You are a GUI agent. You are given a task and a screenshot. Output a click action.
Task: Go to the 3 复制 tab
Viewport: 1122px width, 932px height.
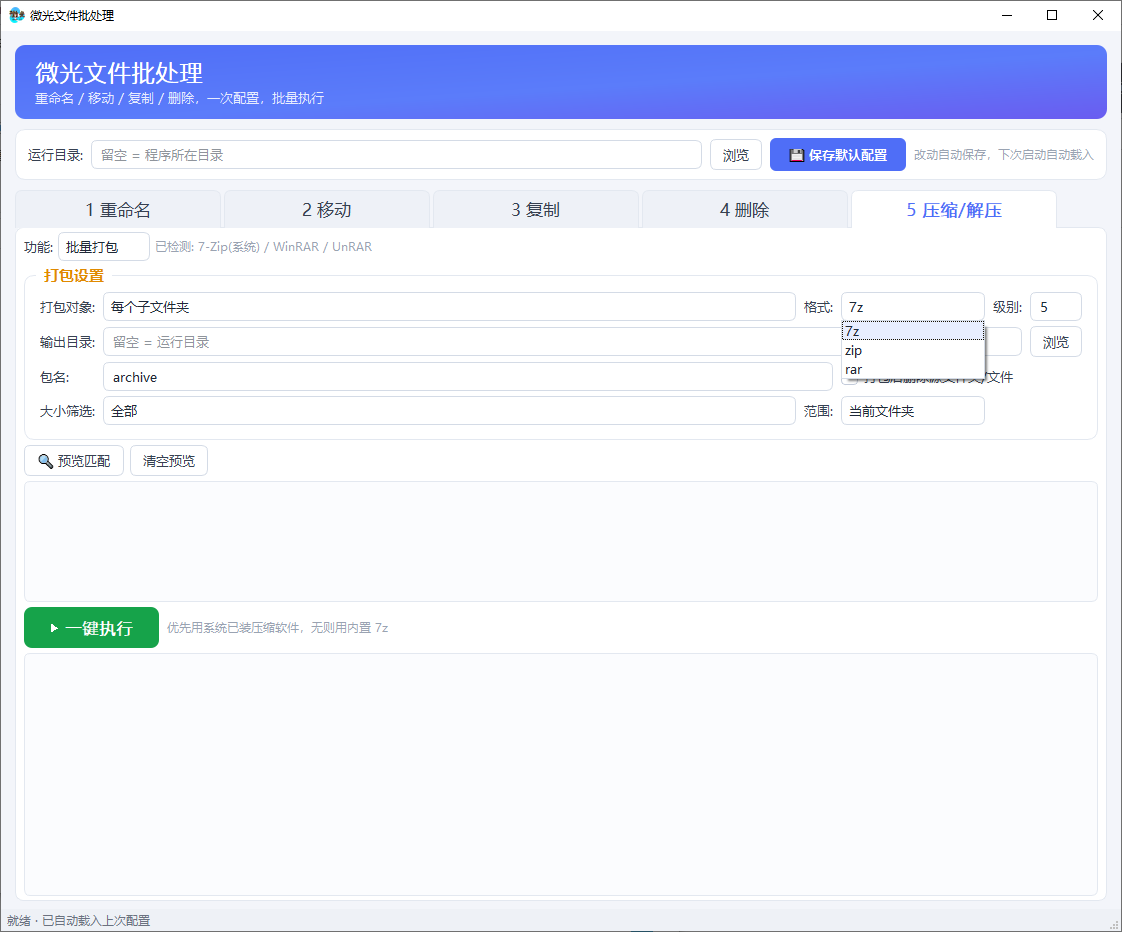tap(536, 210)
